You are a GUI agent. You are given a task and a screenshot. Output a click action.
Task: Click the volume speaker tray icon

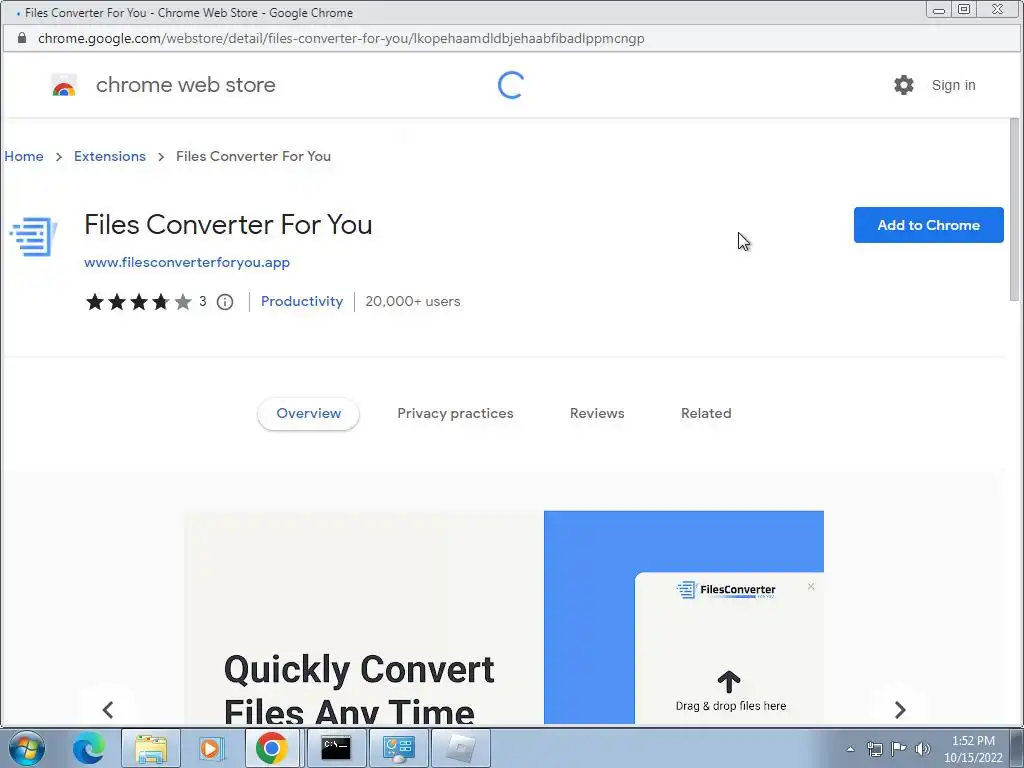coord(923,749)
